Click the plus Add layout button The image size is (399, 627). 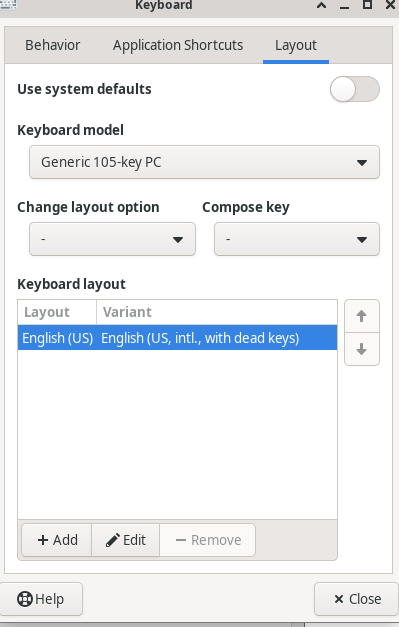pos(57,540)
